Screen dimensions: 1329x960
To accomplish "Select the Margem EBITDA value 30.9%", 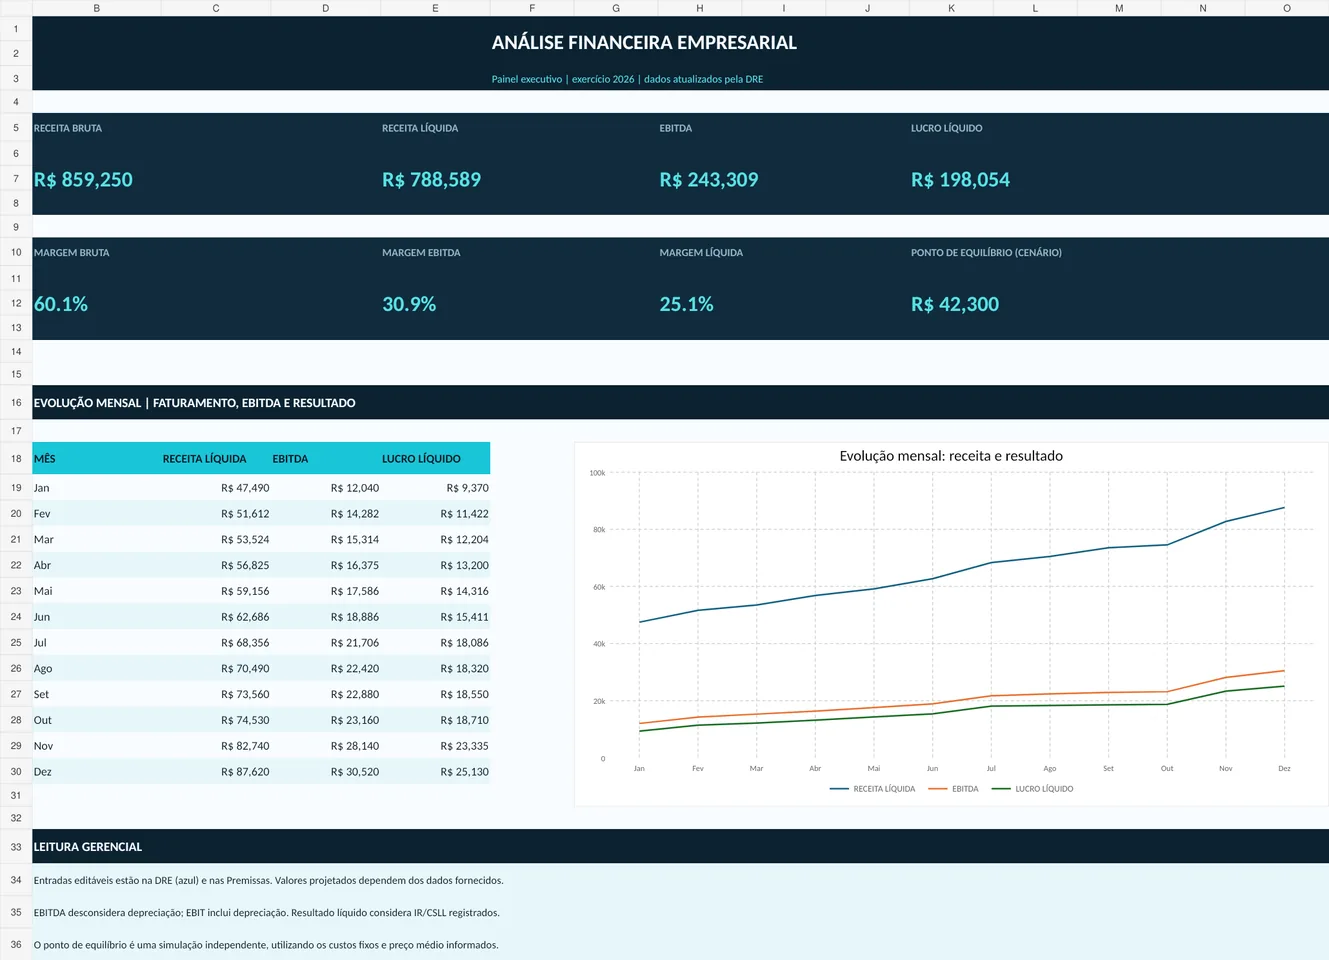I will coord(409,304).
